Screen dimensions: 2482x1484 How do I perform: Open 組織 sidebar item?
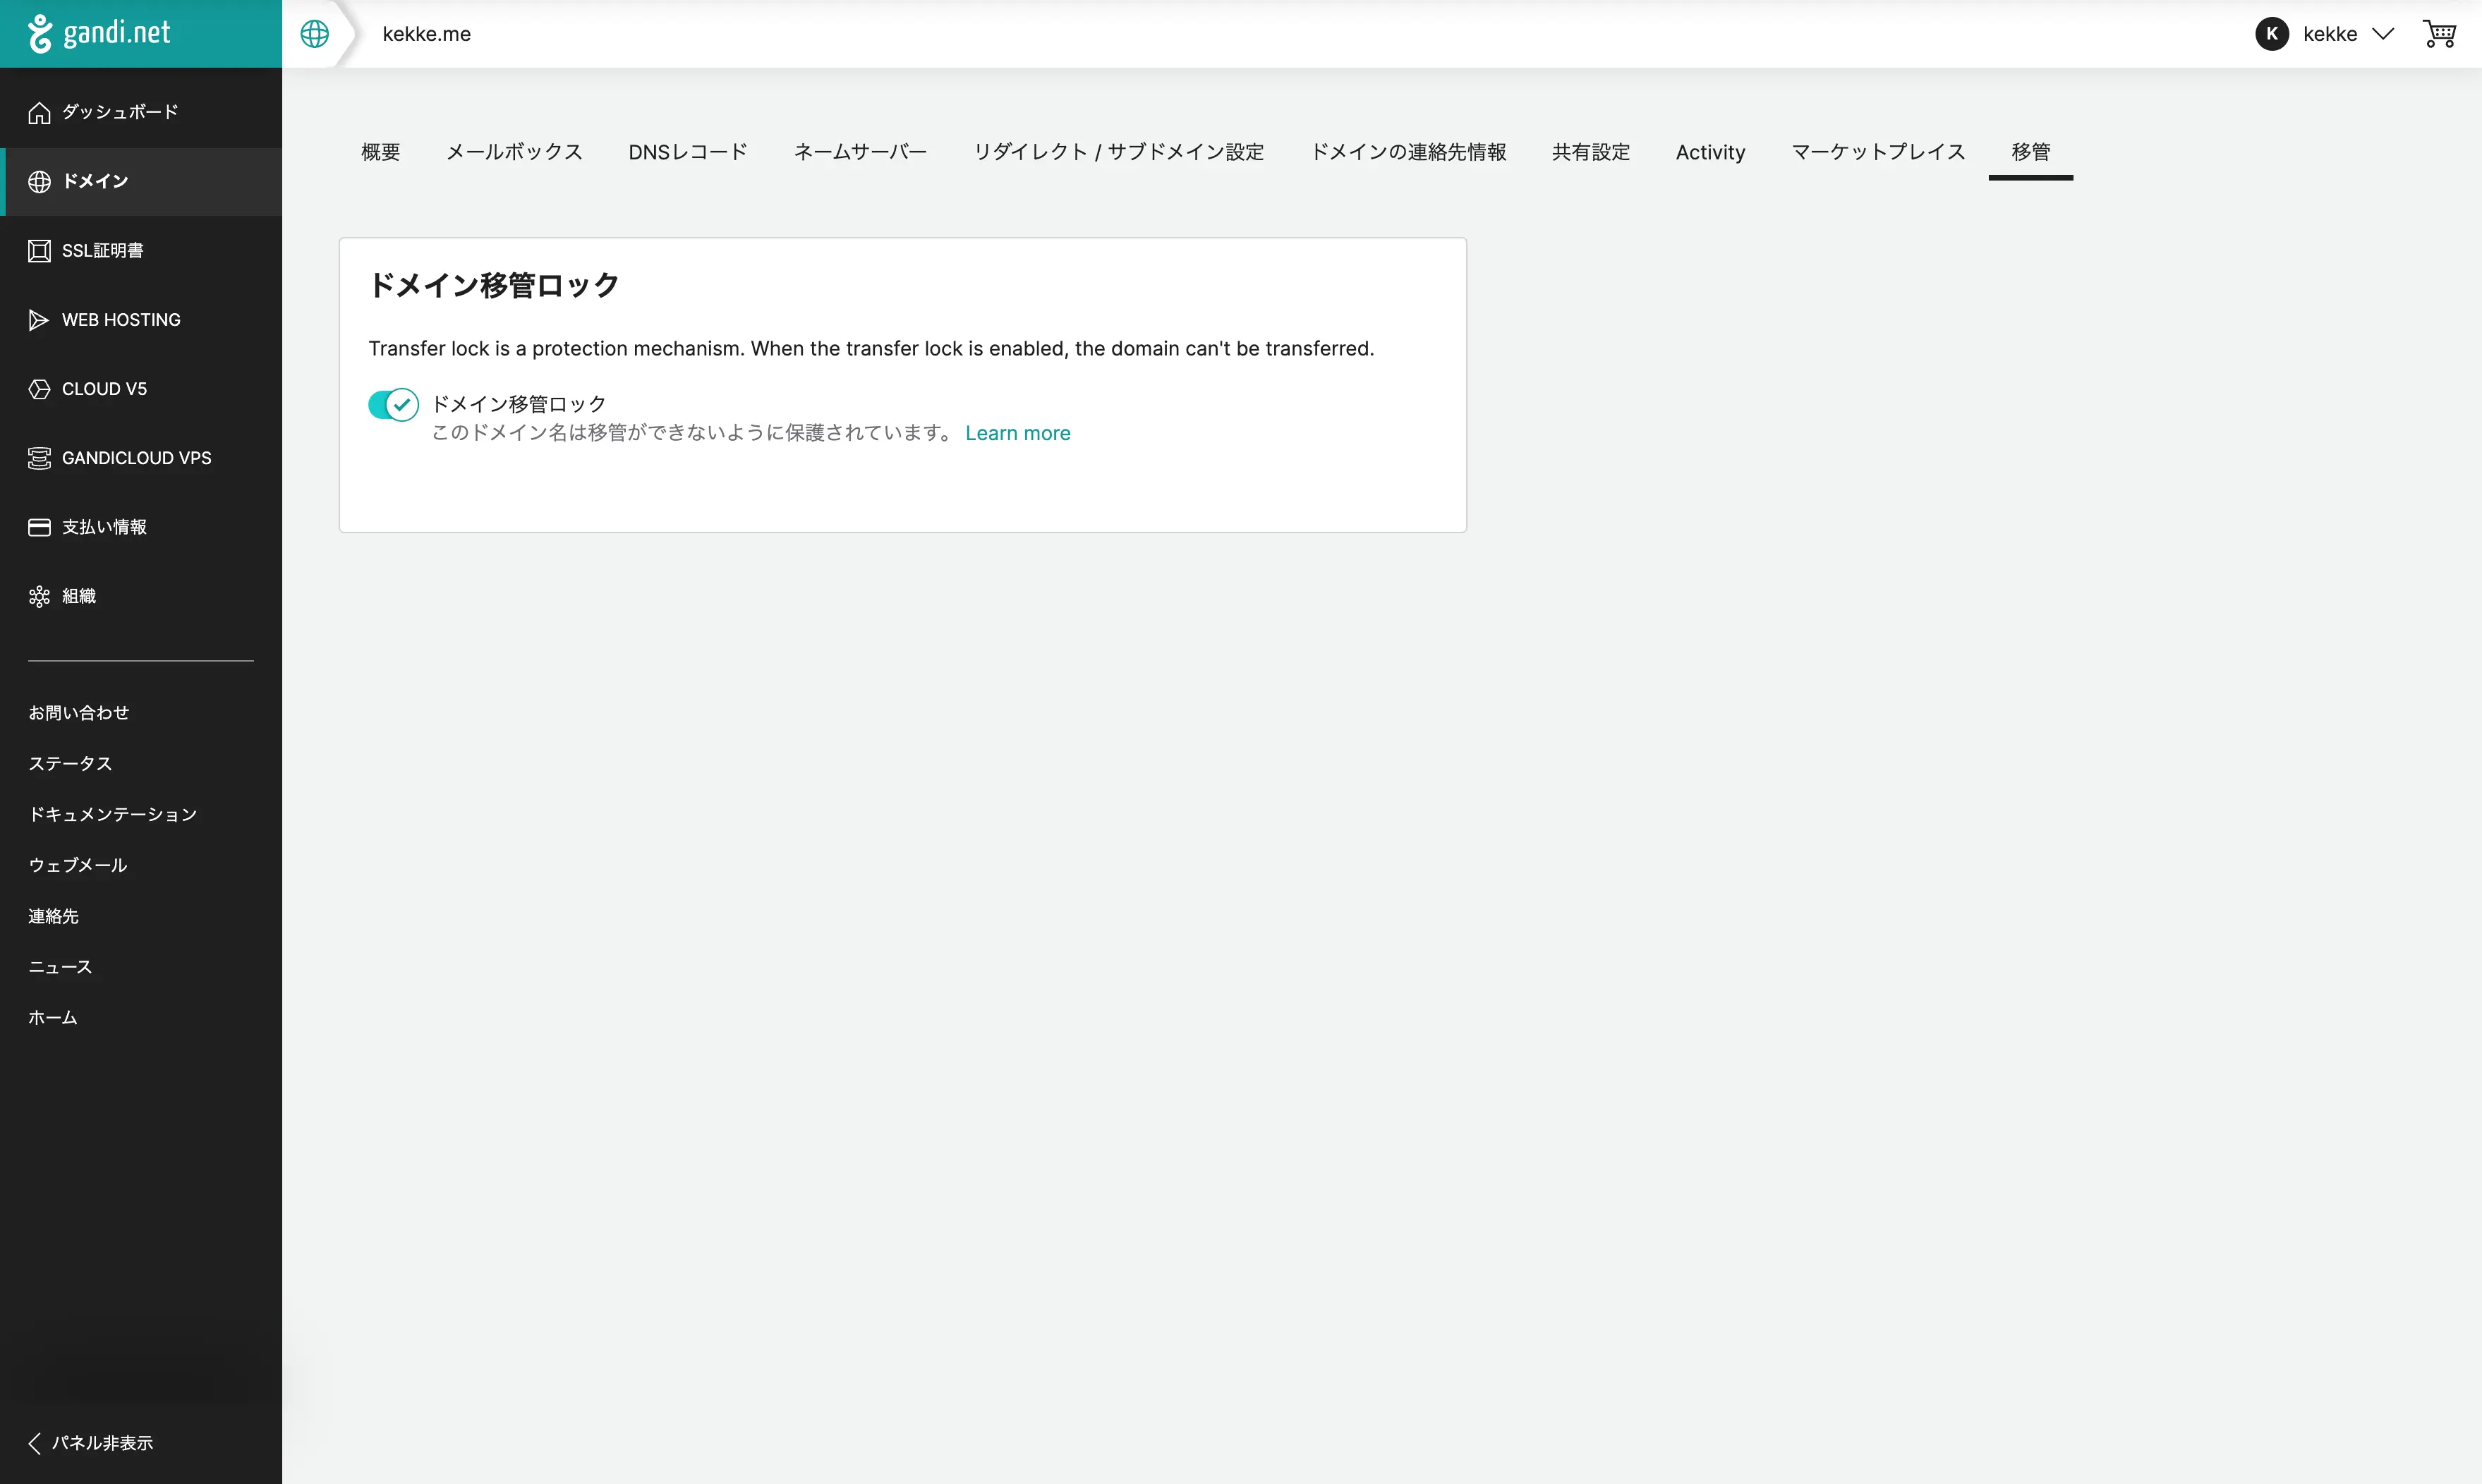pos(79,596)
